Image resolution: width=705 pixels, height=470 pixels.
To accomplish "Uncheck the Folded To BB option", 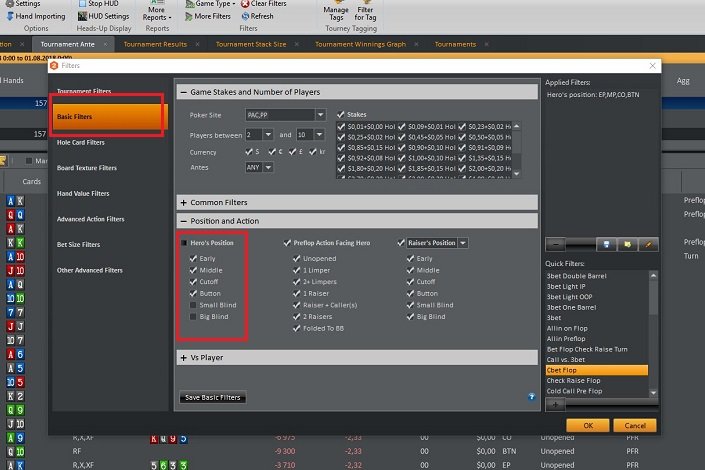I will point(297,328).
